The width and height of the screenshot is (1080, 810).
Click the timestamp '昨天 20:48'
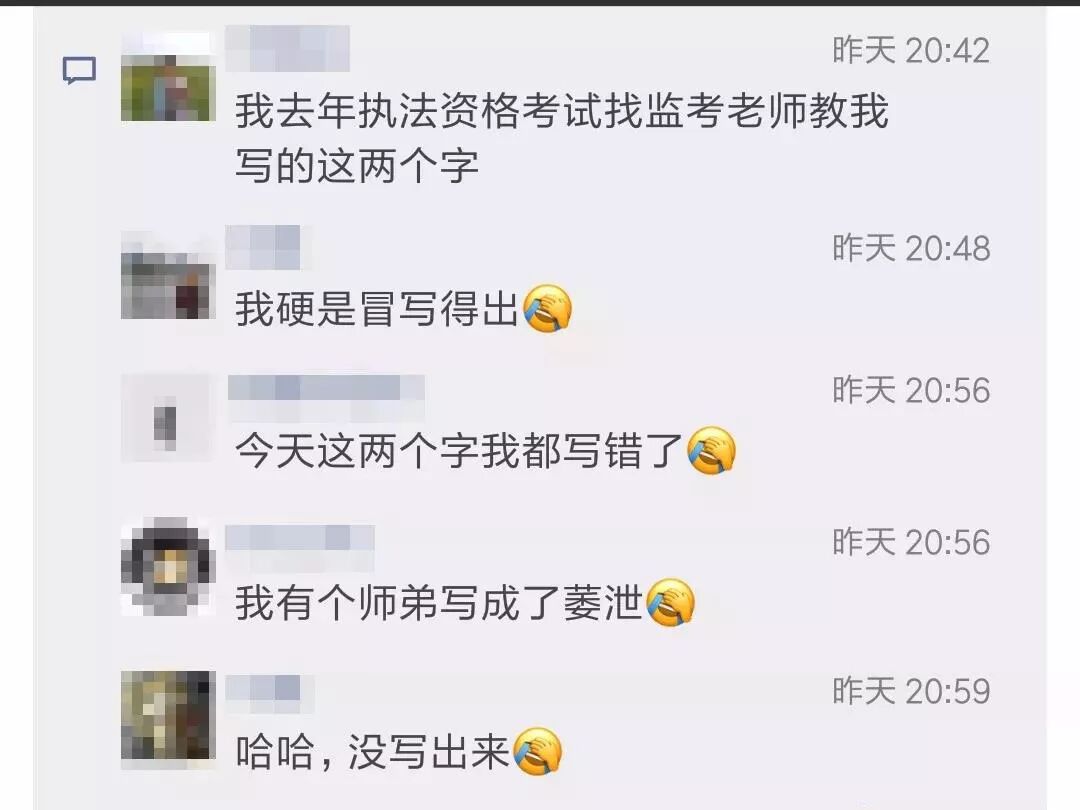(911, 249)
